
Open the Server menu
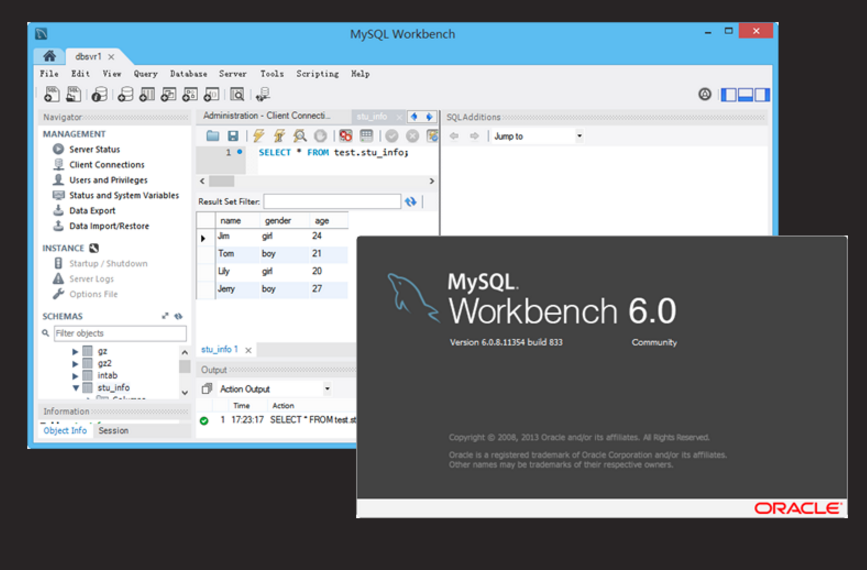pos(232,74)
